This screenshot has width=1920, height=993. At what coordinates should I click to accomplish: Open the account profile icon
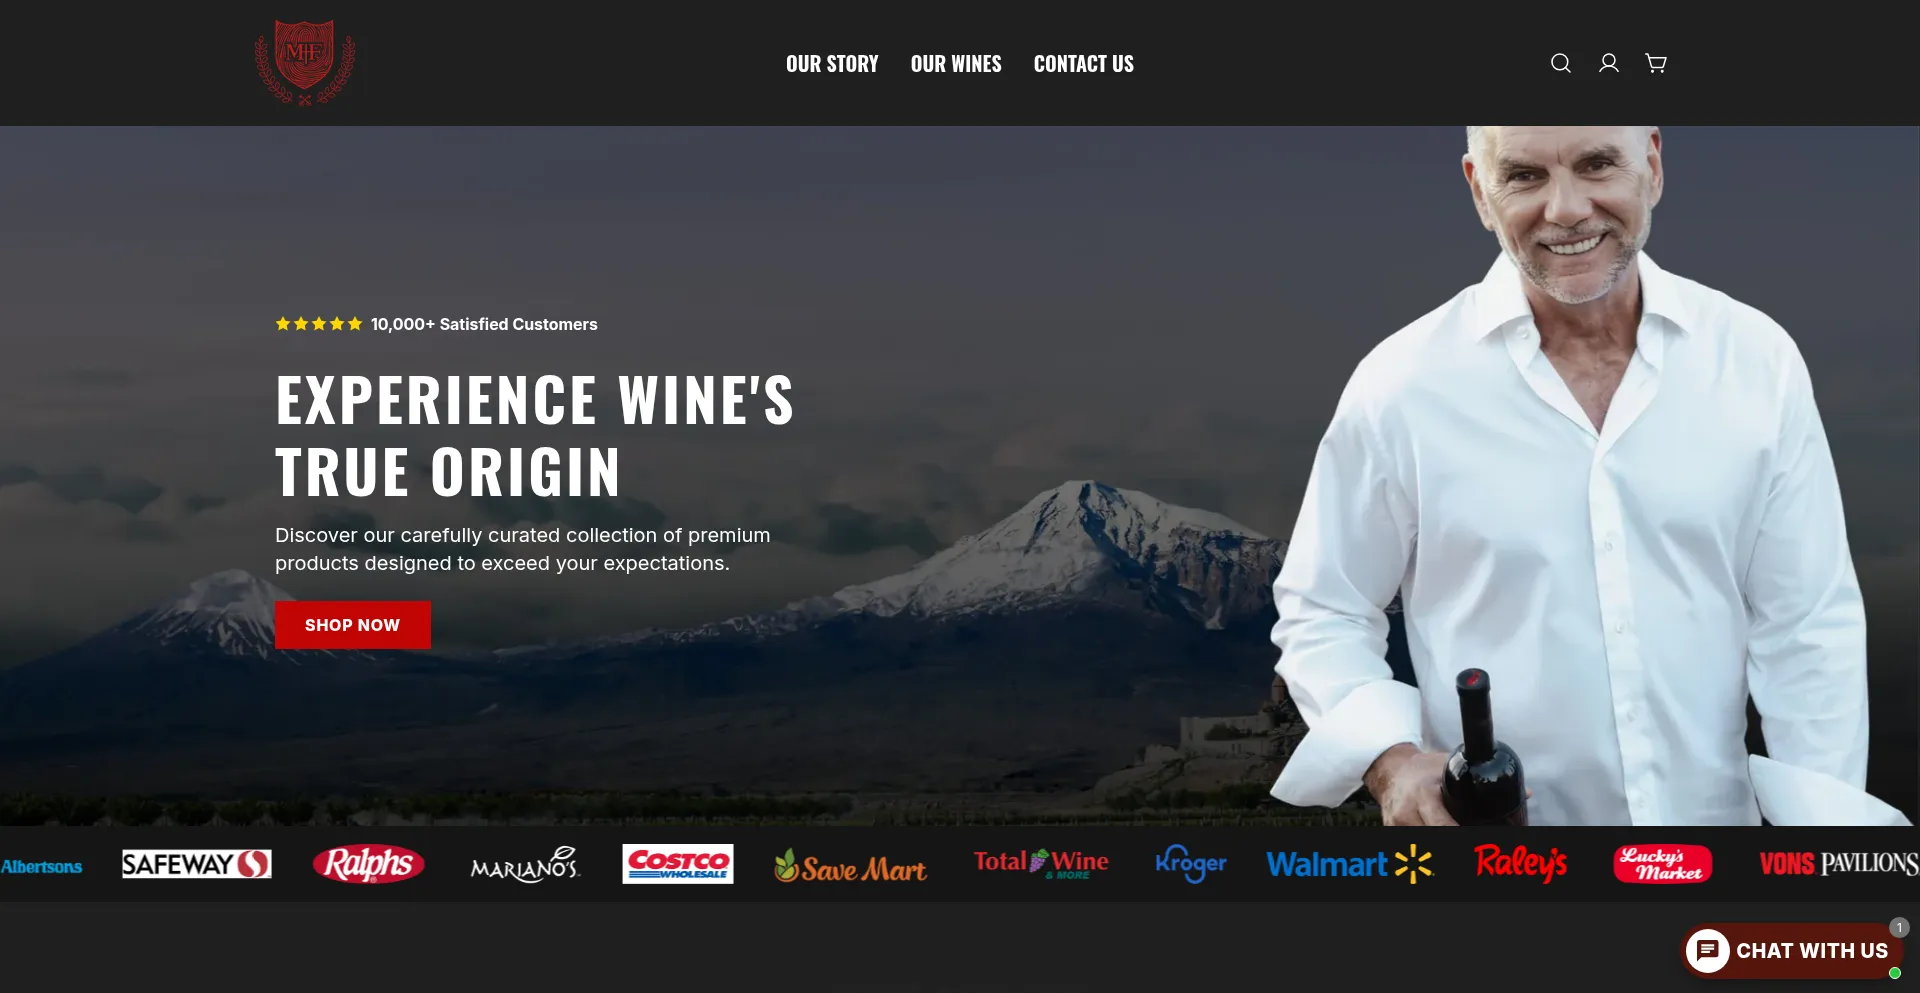1608,63
